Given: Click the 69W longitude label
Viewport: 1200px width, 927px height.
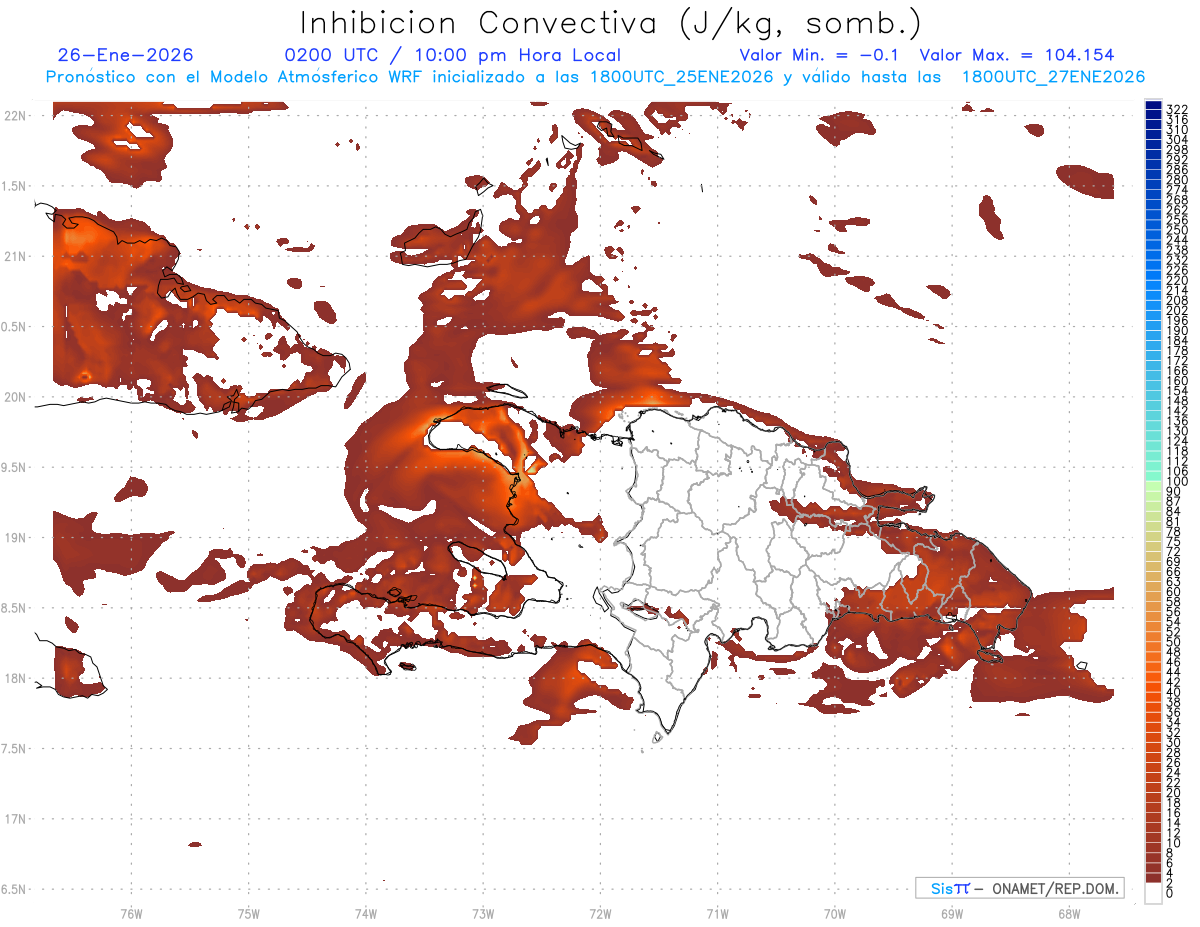Looking at the screenshot, I should (x=952, y=913).
